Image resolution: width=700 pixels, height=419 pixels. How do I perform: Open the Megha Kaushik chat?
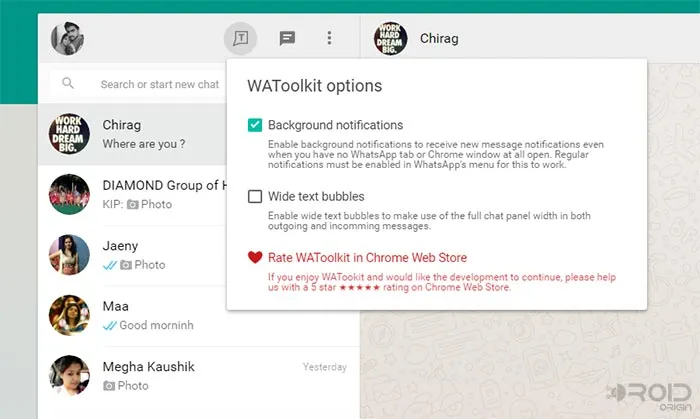199,377
